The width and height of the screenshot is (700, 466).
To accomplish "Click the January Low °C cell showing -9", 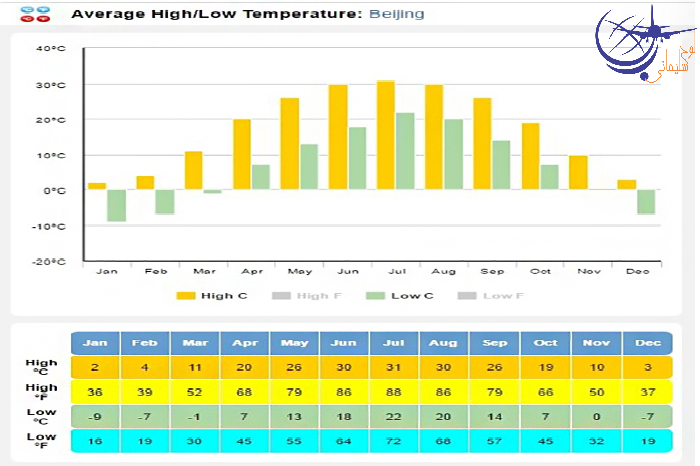I will coord(95,416).
